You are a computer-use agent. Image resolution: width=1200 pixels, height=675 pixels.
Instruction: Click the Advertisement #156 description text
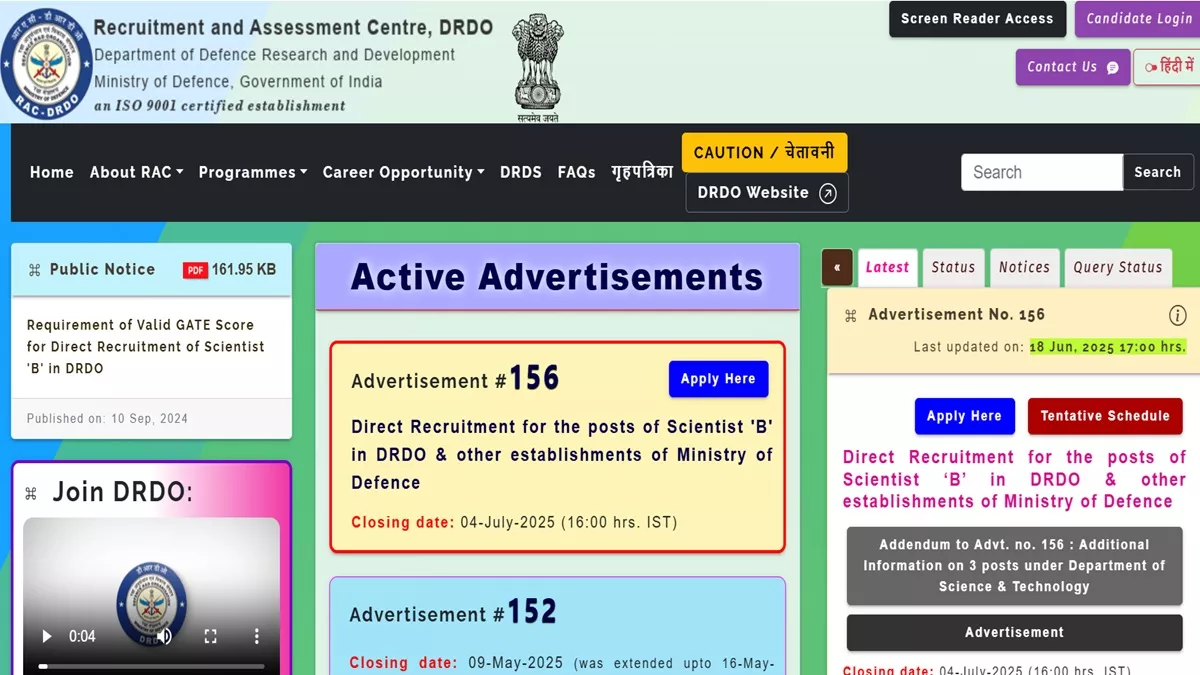pyautogui.click(x=562, y=455)
